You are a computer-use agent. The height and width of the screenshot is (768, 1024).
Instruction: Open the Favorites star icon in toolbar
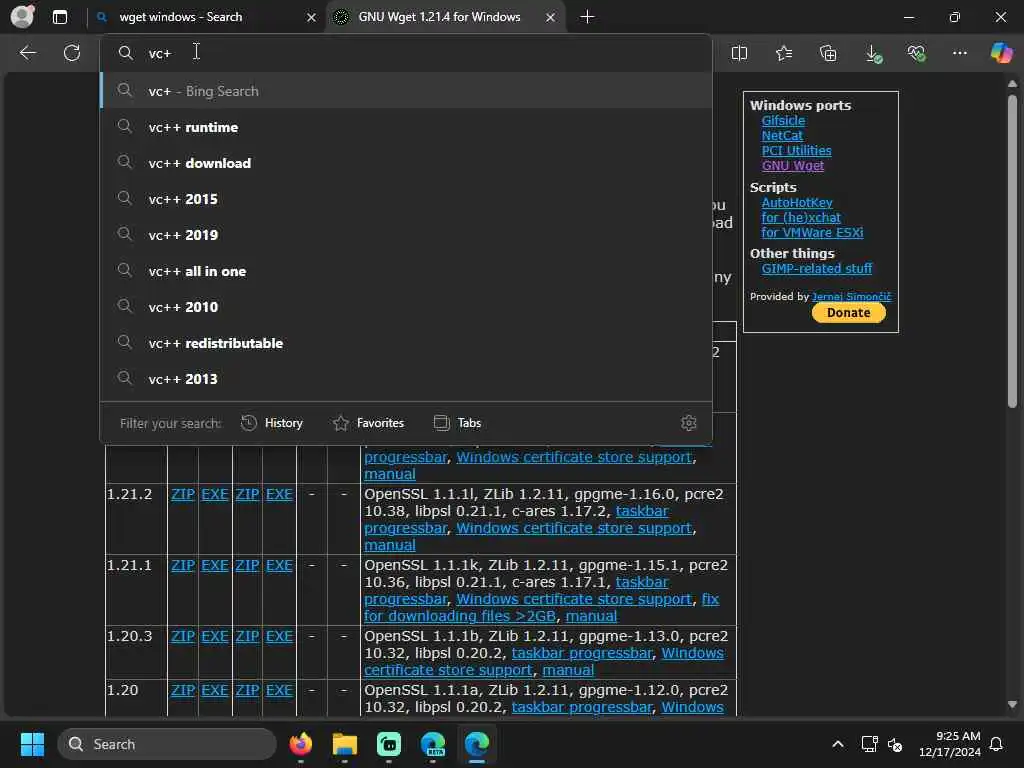(784, 54)
